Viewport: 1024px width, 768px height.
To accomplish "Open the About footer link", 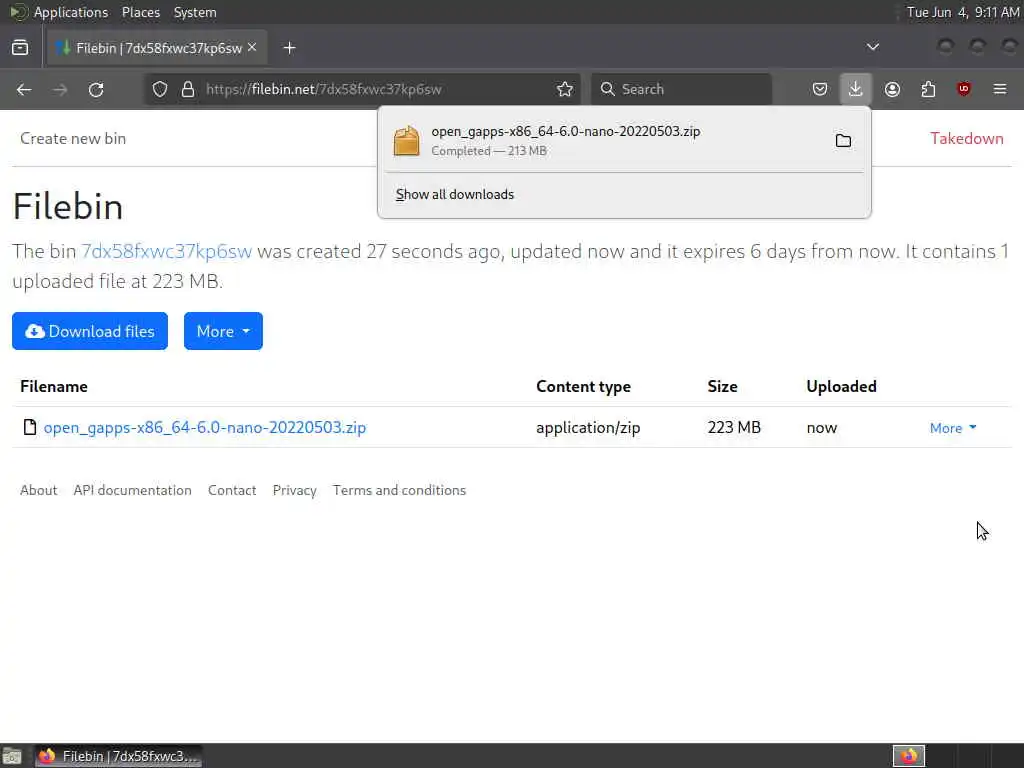I will [x=39, y=490].
